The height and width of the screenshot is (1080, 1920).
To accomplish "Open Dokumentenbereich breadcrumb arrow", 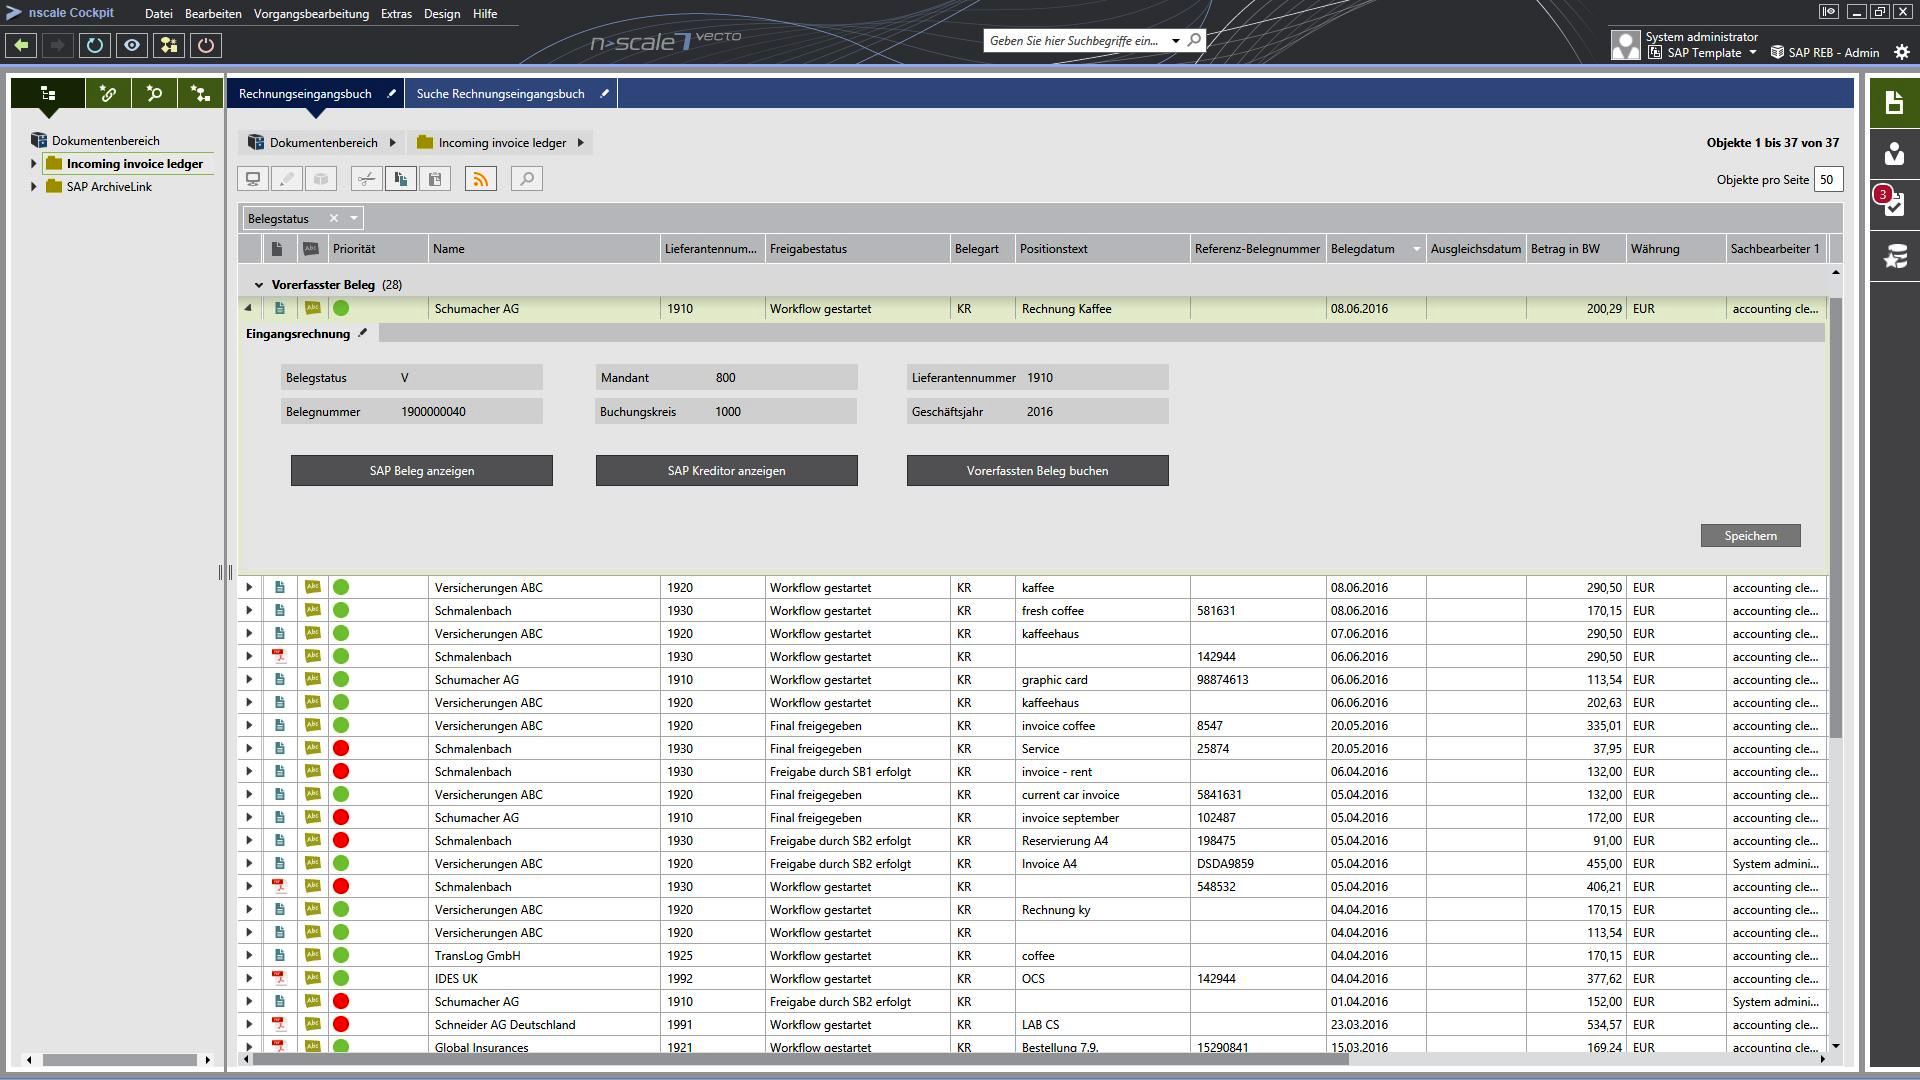I will click(393, 142).
